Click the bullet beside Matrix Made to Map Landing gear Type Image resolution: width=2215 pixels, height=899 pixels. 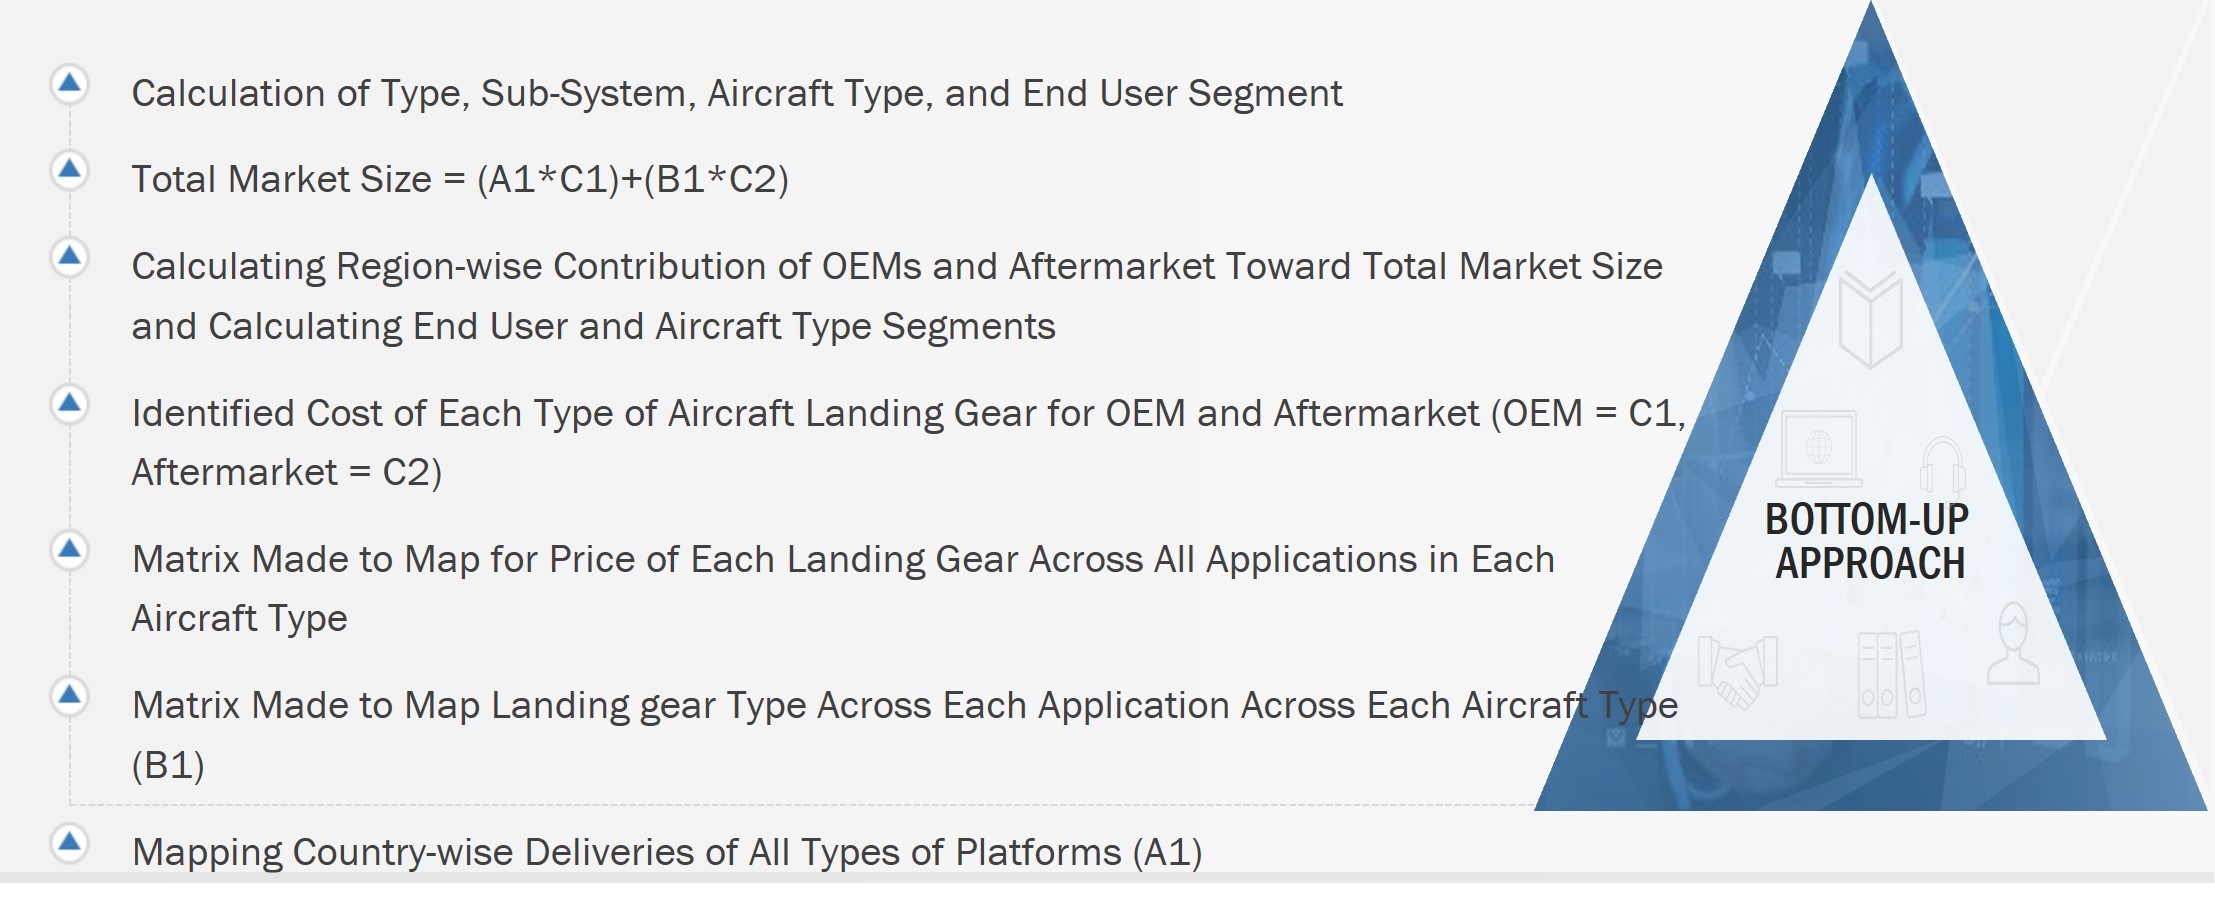click(69, 696)
